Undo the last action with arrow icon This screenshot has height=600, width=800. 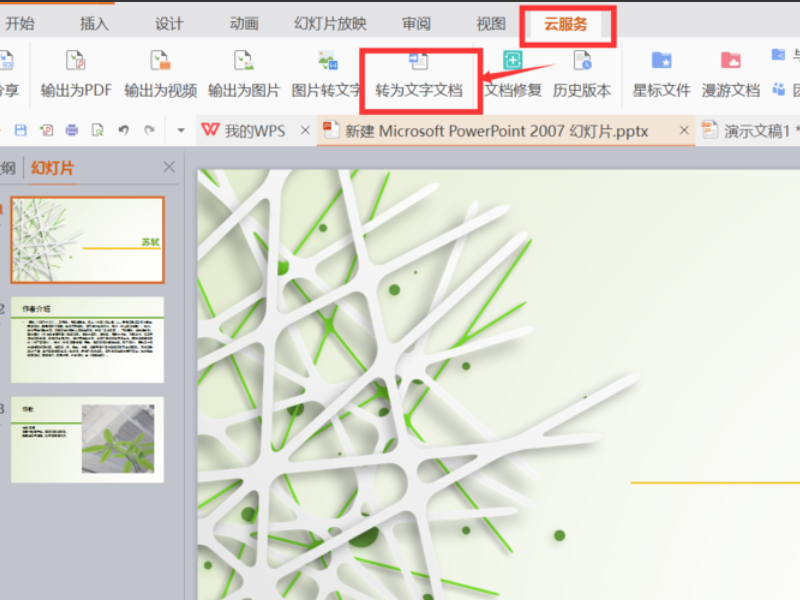click(x=123, y=131)
